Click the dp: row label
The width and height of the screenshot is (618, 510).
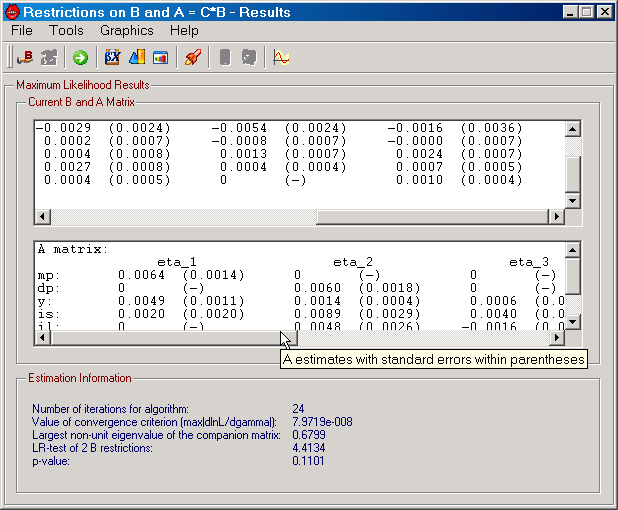click(x=48, y=288)
